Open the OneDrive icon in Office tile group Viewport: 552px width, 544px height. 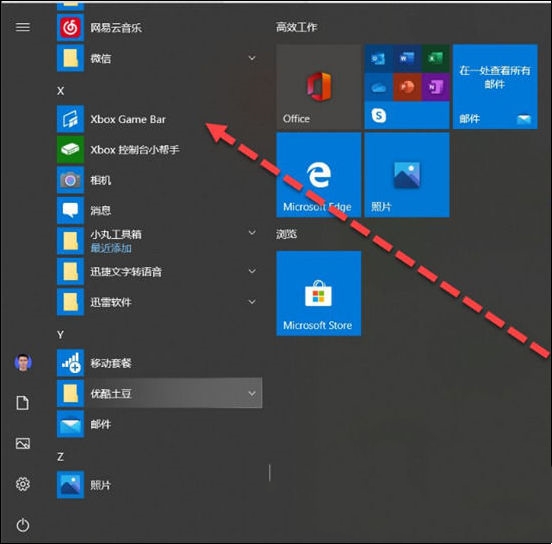click(x=378, y=87)
